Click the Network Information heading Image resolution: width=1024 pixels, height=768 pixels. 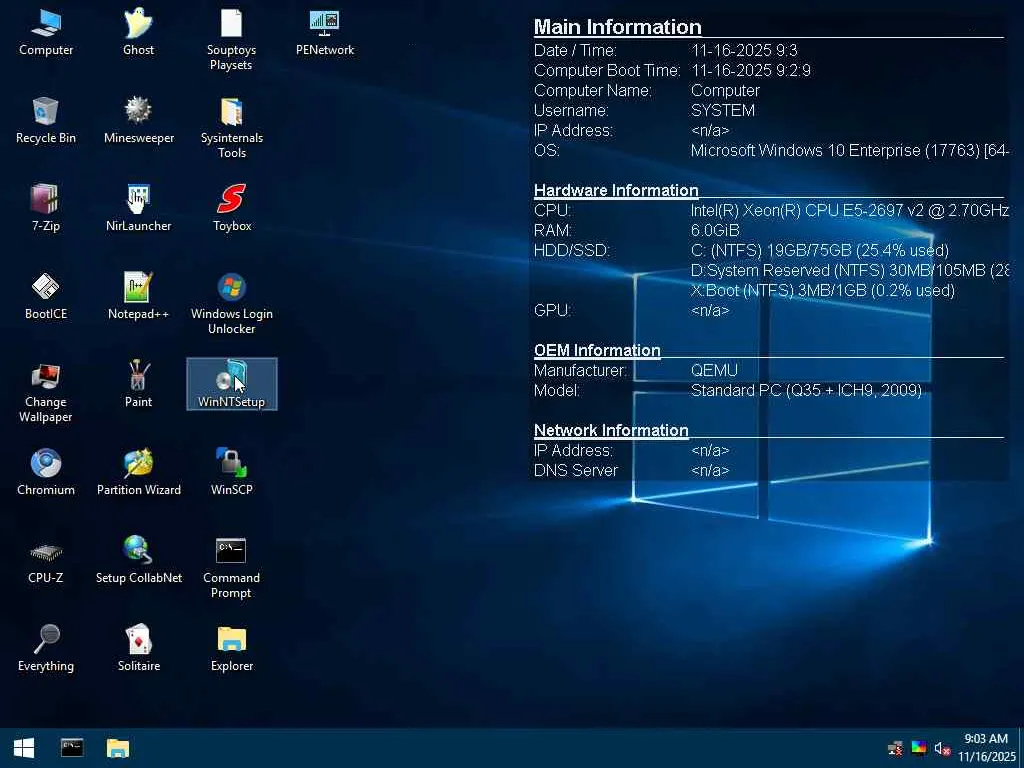[611, 430]
